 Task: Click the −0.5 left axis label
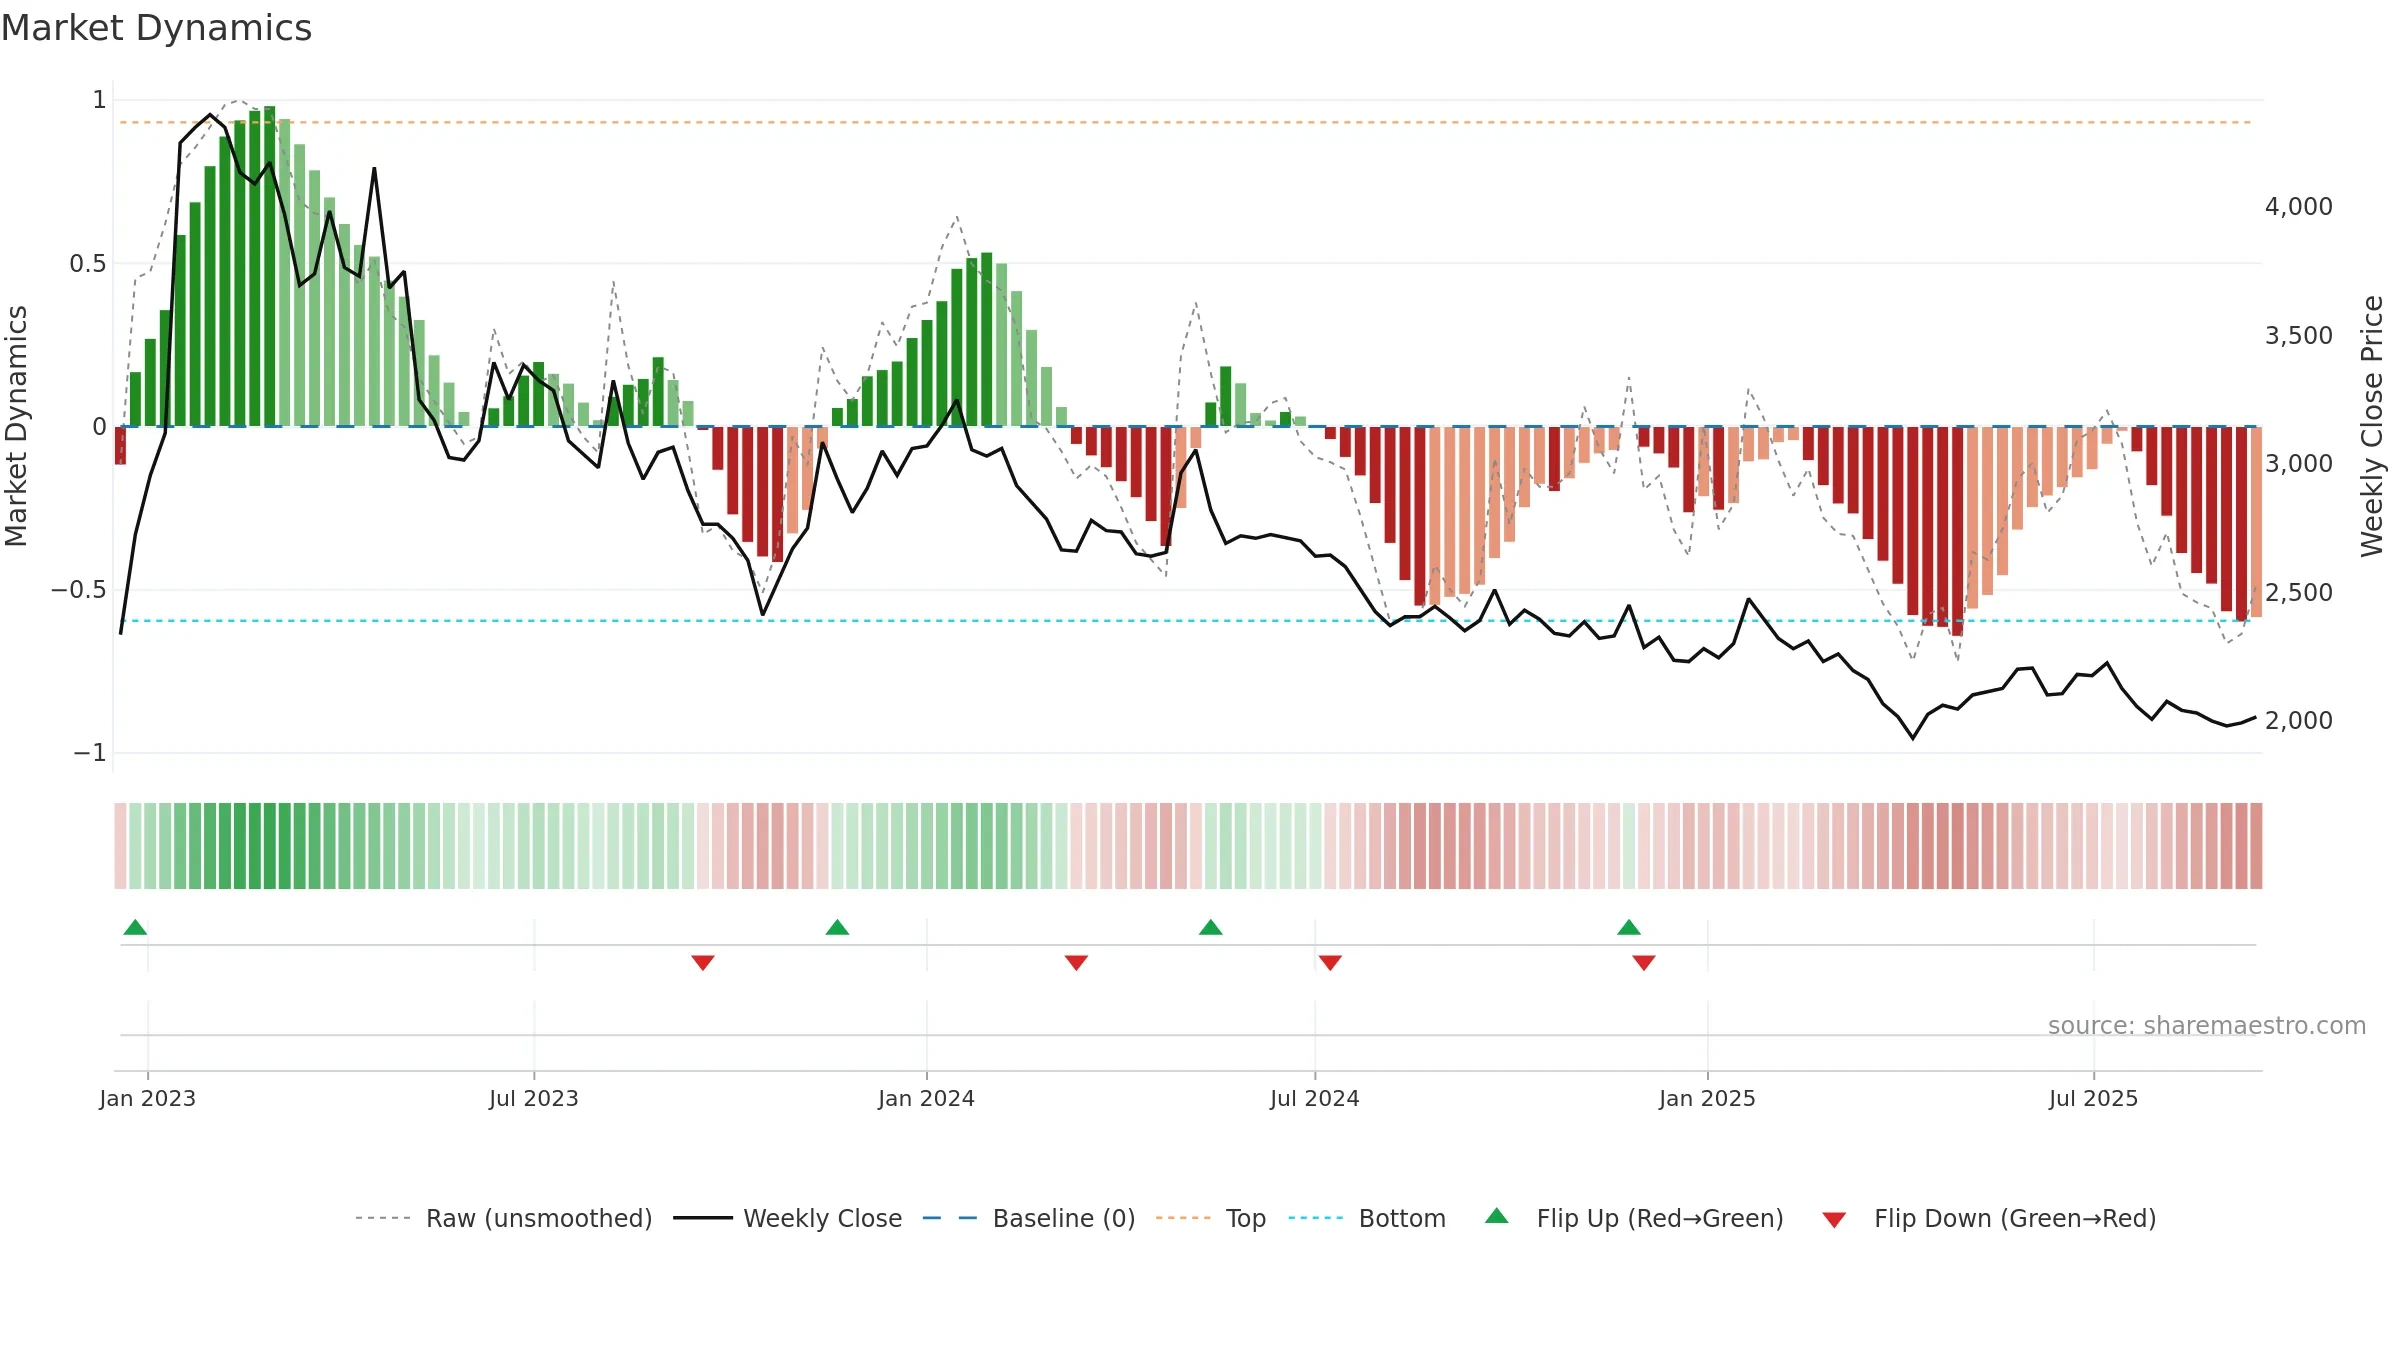[79, 590]
